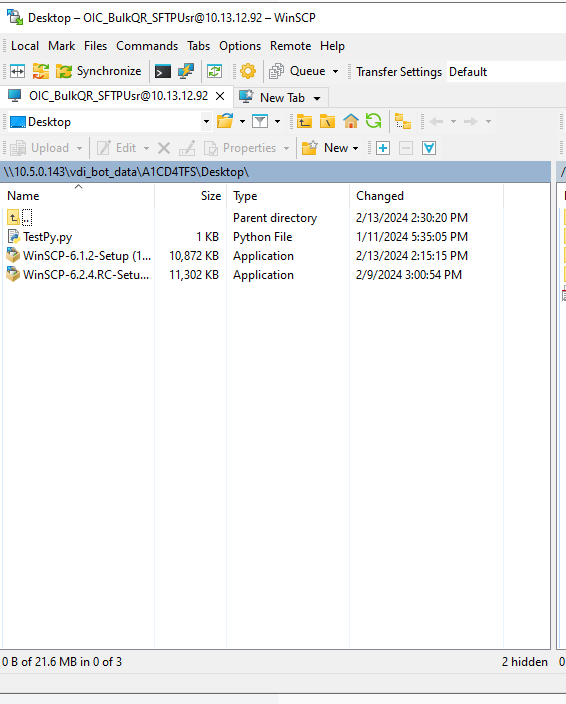The height and width of the screenshot is (704, 566).
Task: Go to home directory icon
Action: click(x=351, y=121)
